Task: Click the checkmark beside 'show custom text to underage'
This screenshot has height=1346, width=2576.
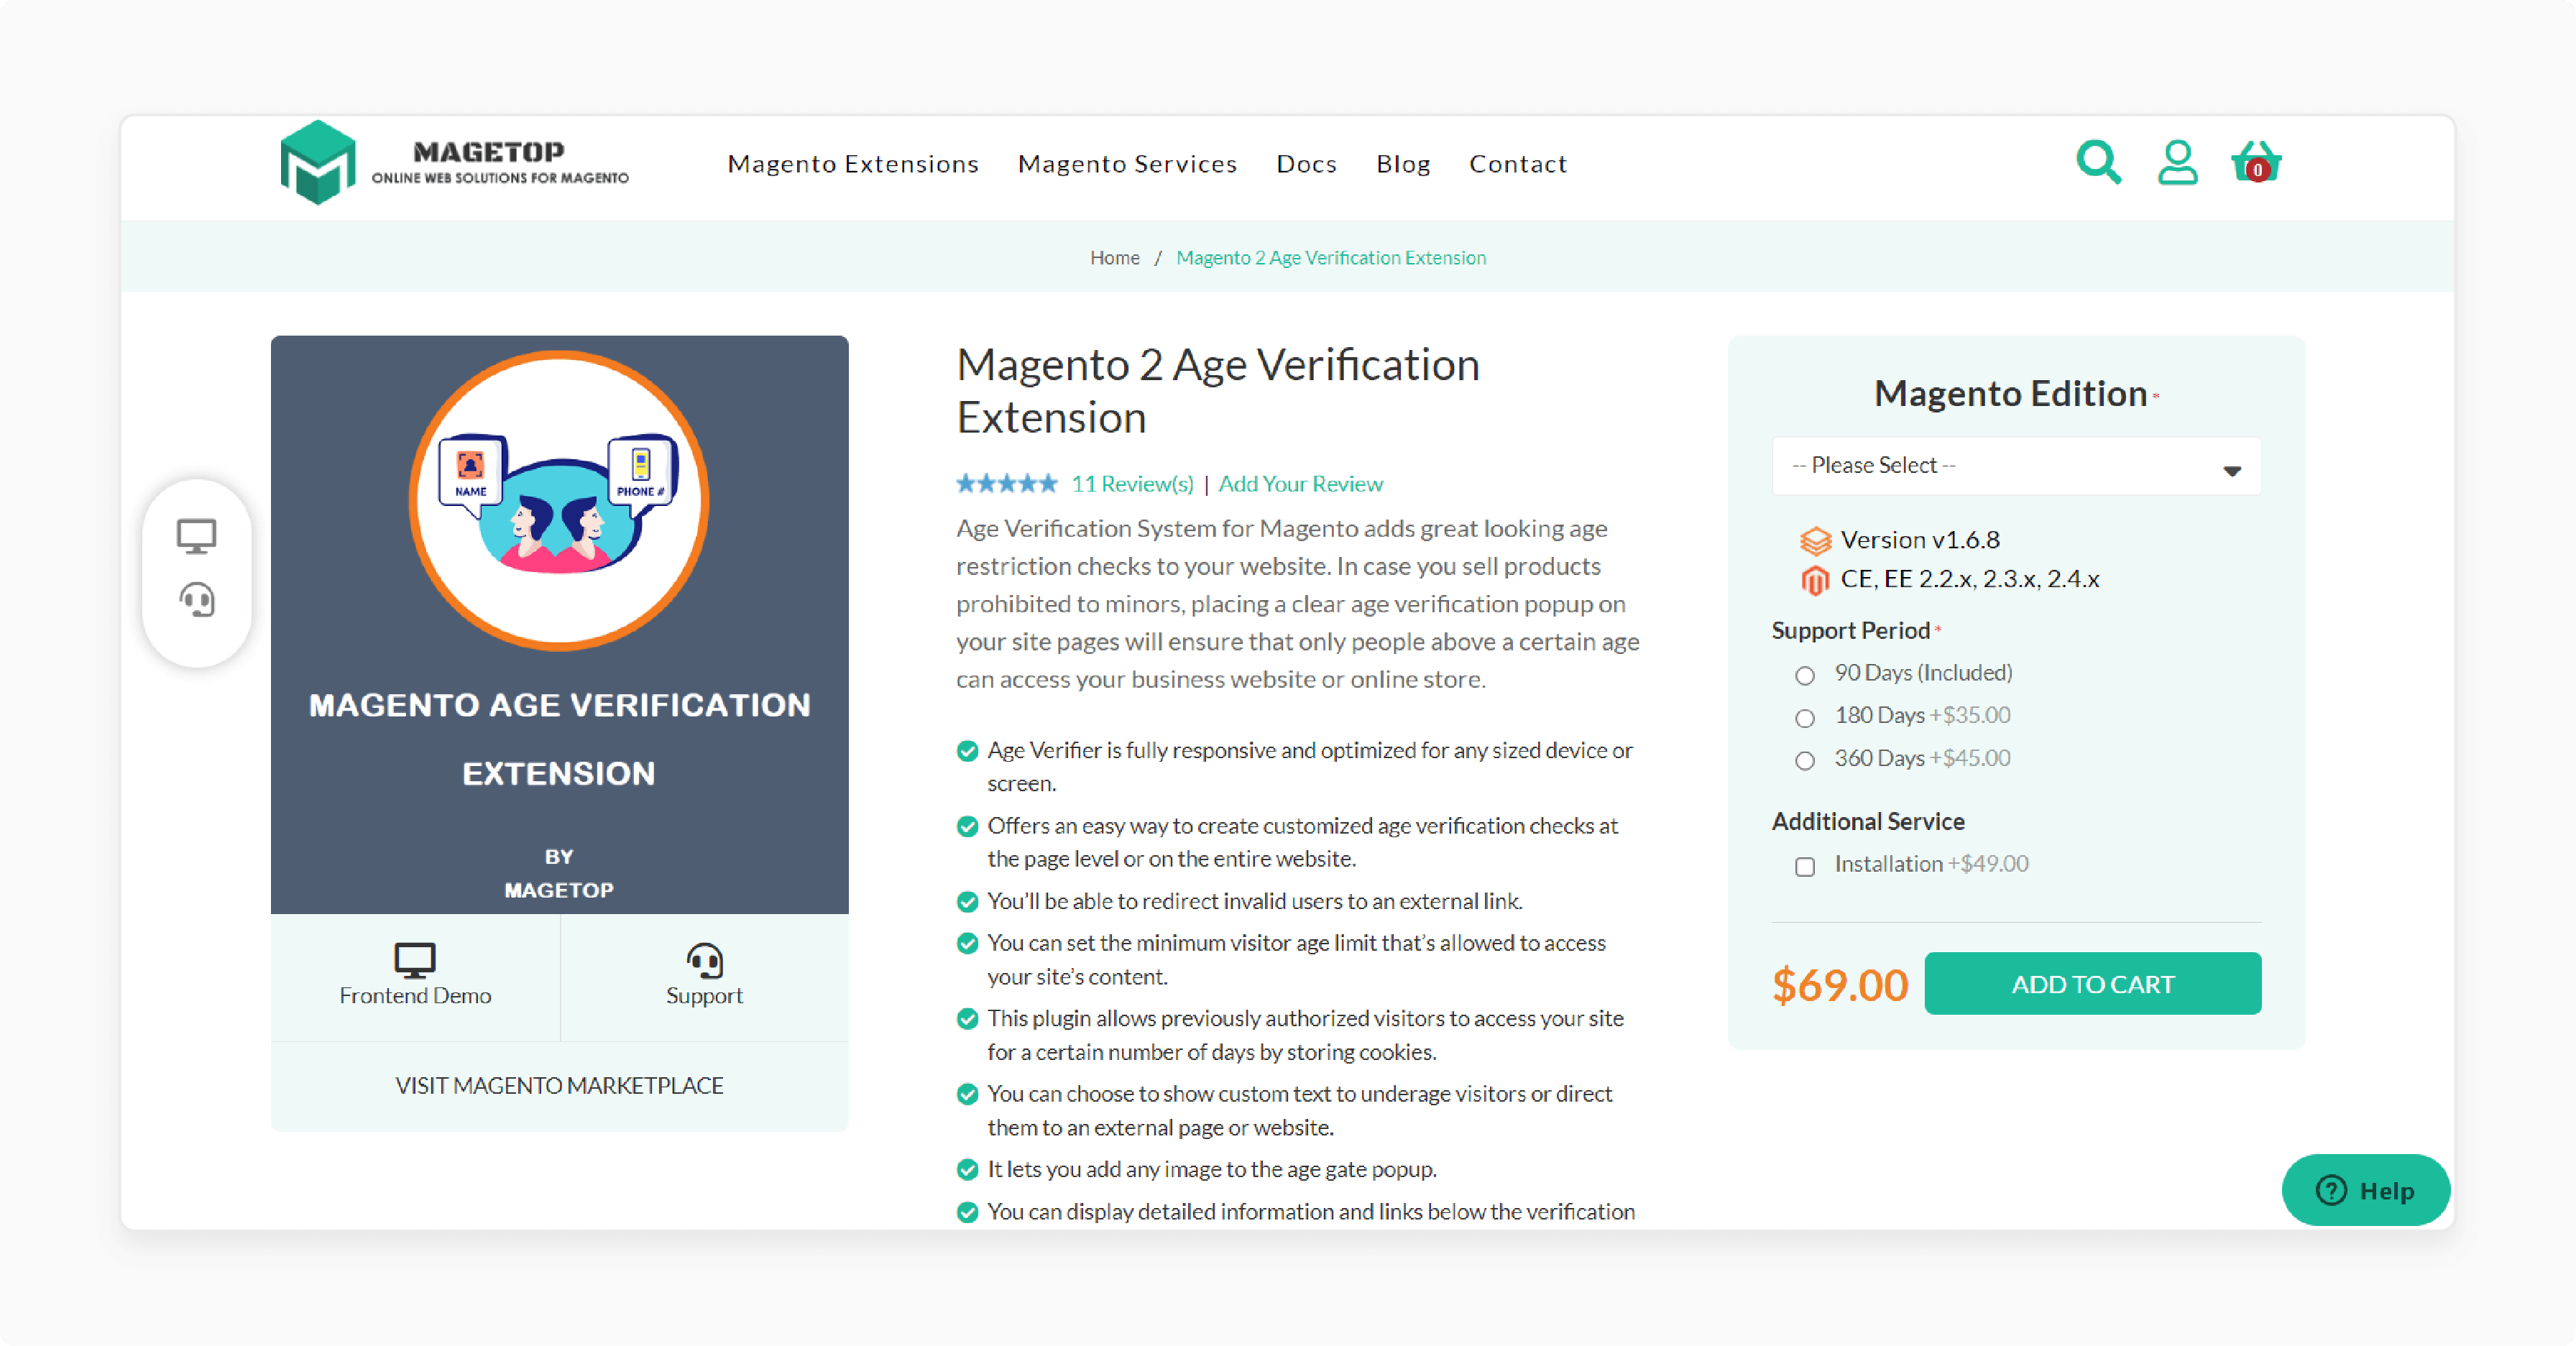Action: point(966,1095)
